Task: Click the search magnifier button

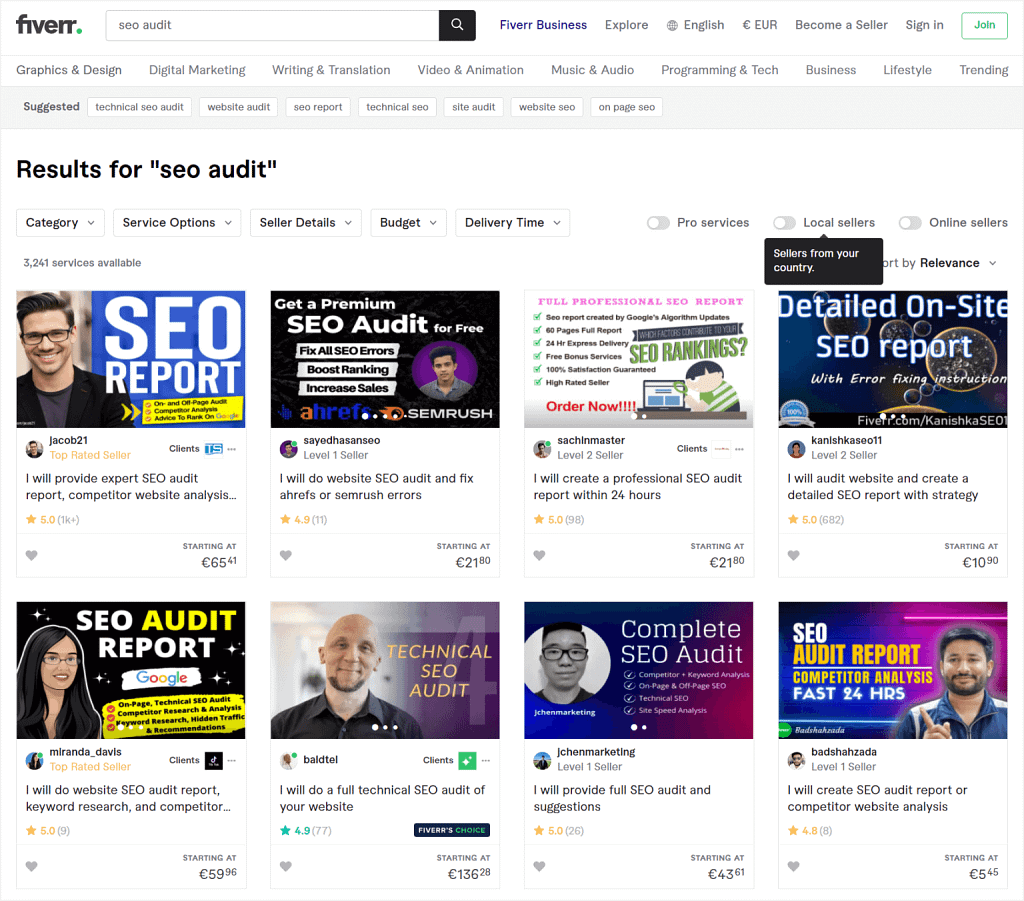Action: (x=457, y=25)
